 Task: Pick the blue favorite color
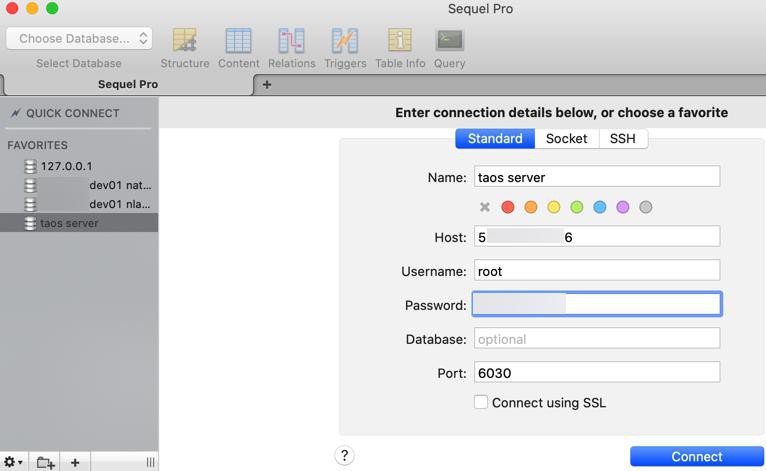point(600,207)
